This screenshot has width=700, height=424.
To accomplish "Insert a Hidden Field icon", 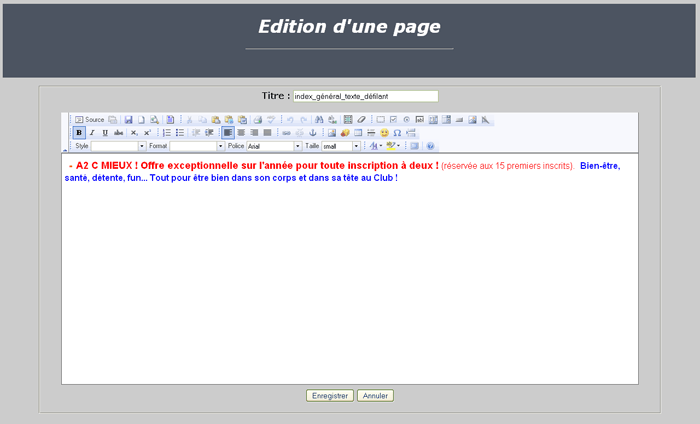I will tap(485, 120).
